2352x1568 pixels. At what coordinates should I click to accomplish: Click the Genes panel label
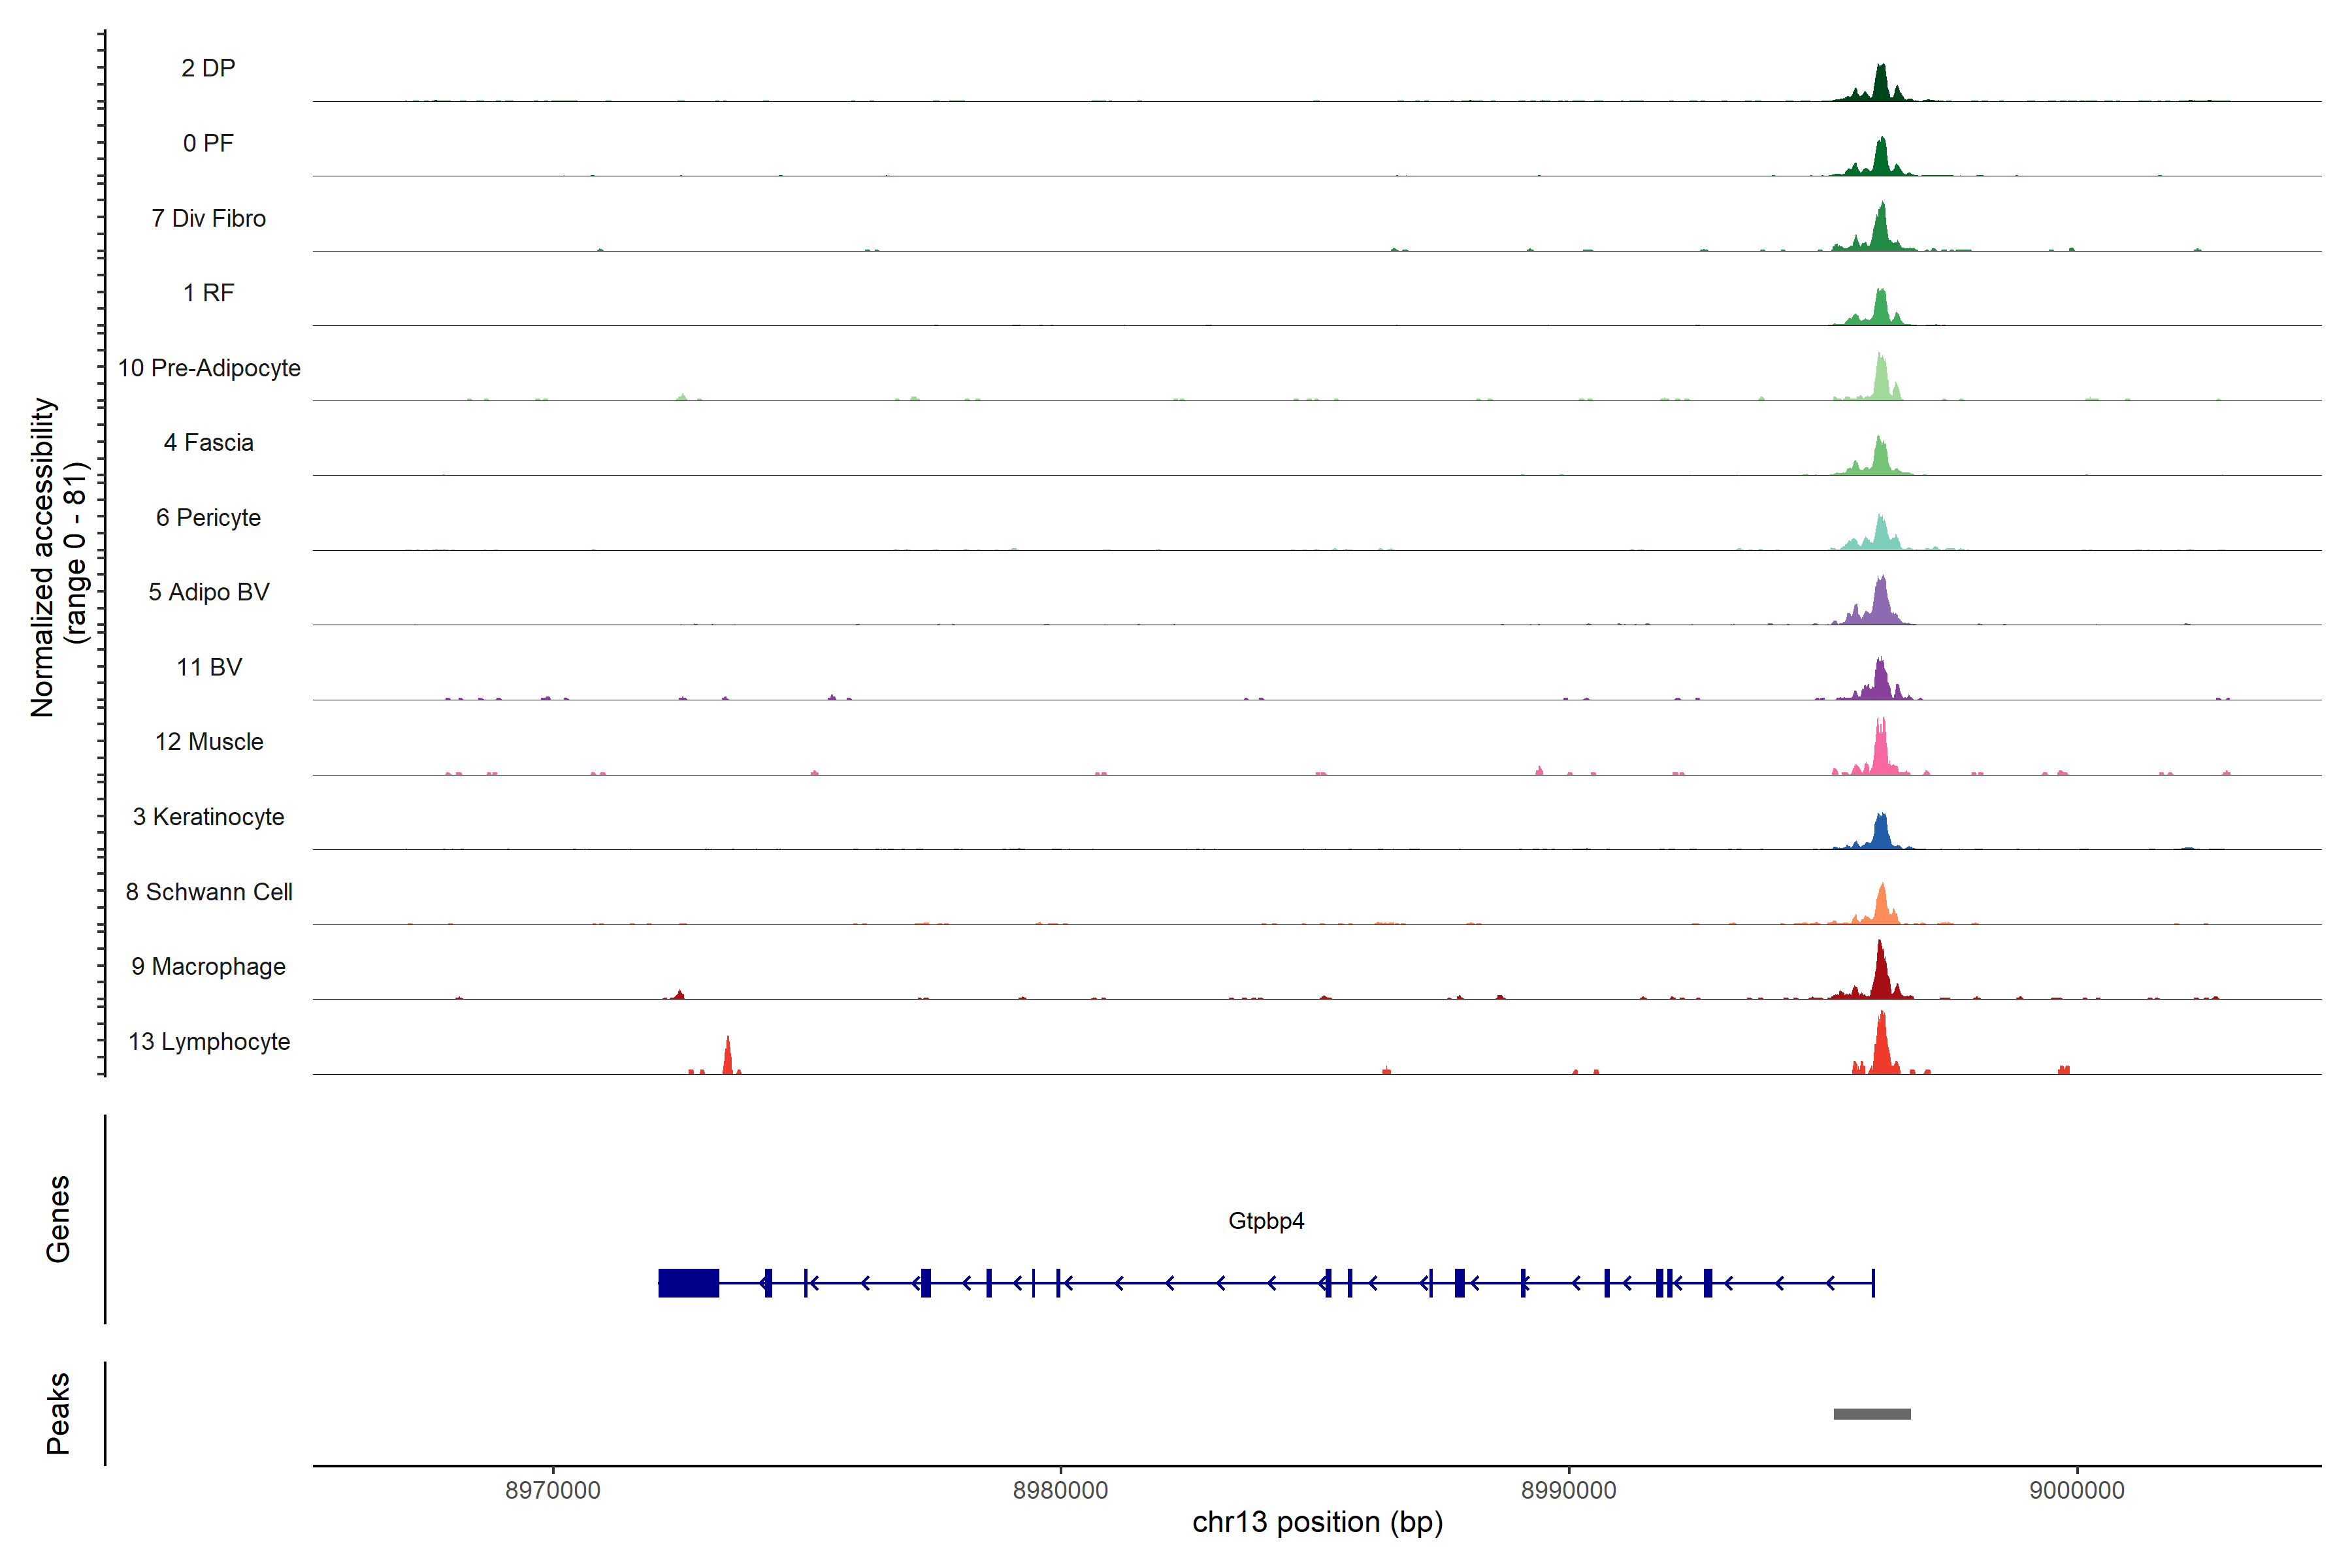click(x=58, y=1218)
